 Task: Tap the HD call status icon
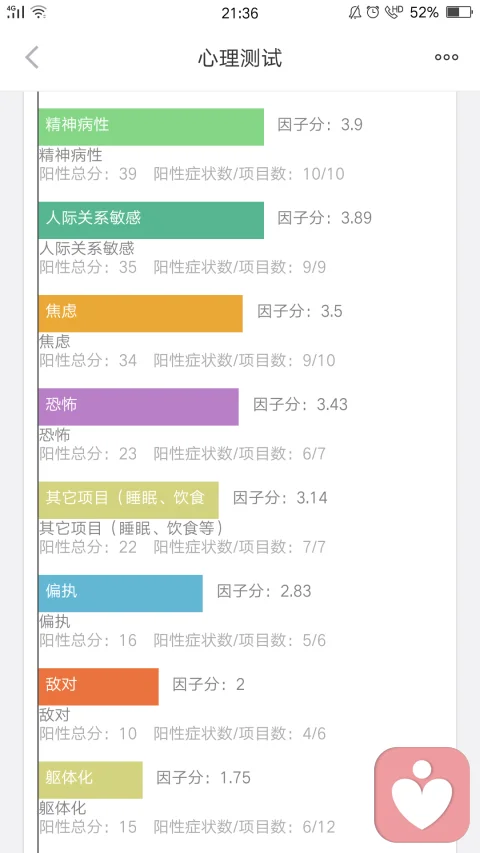393,12
